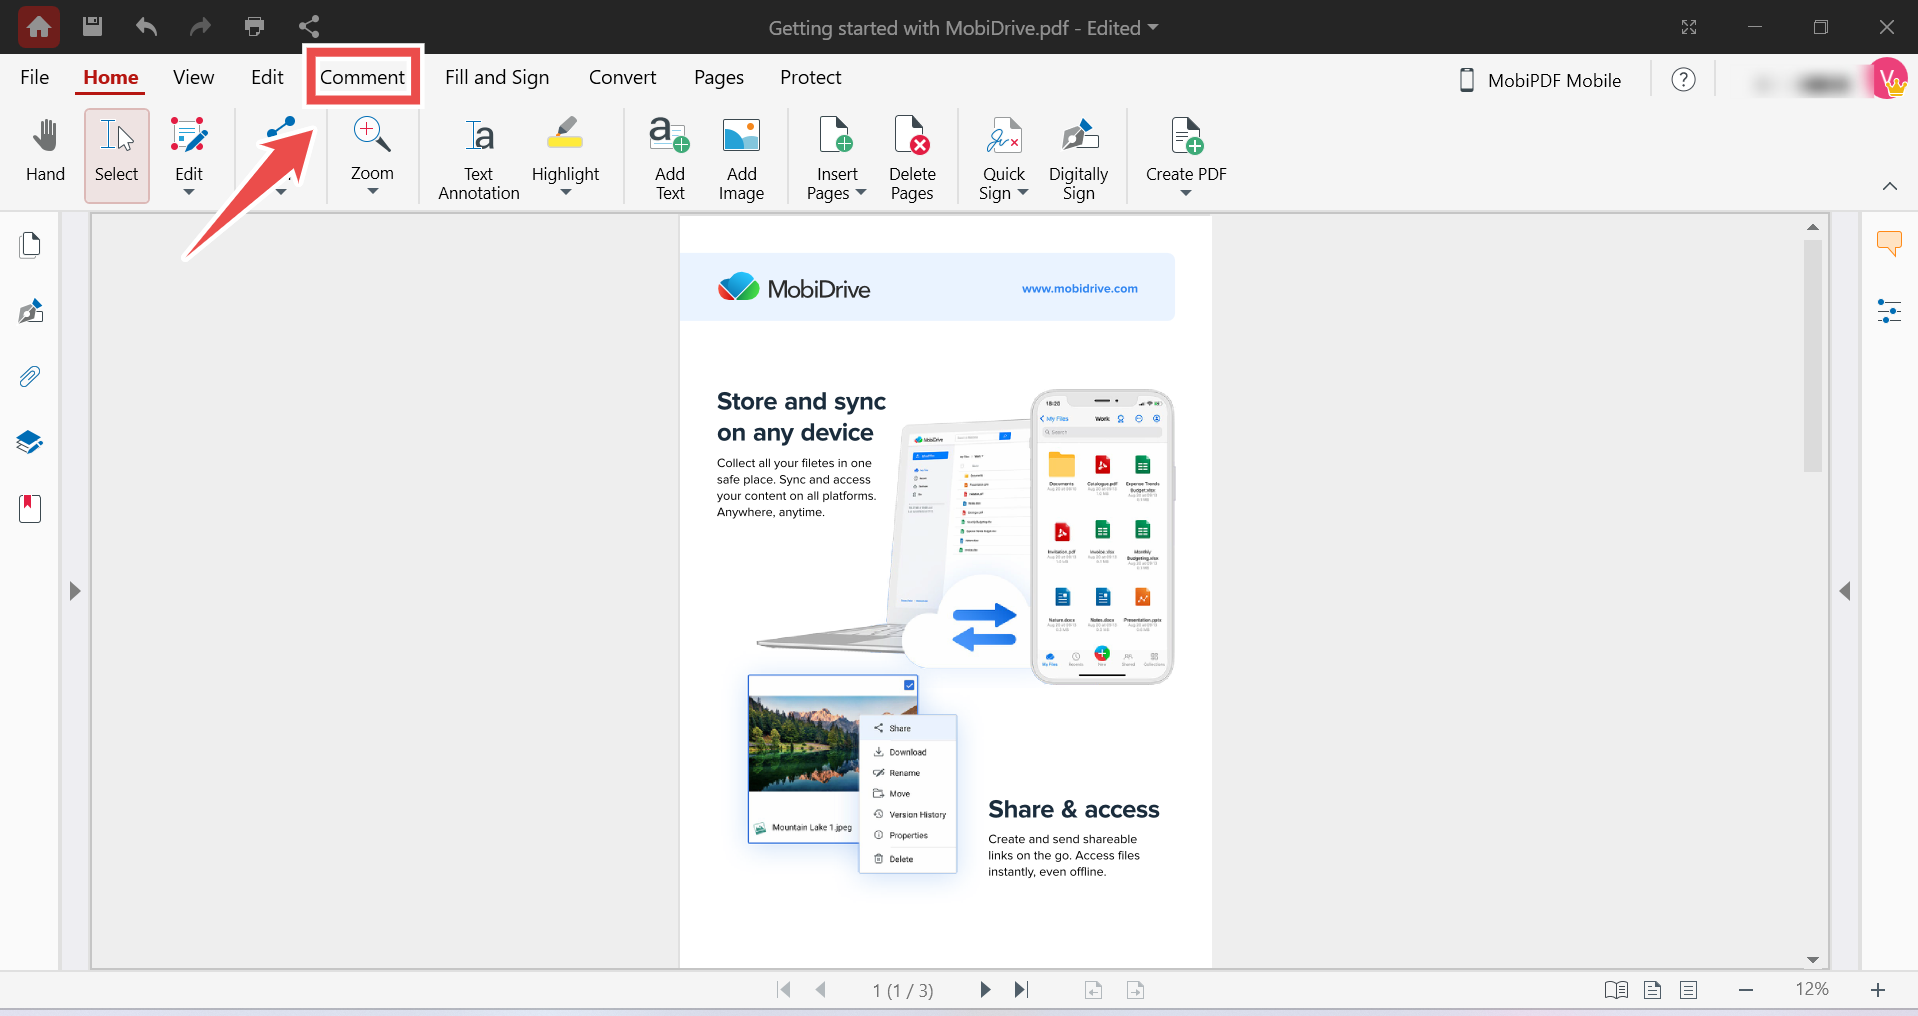The height and width of the screenshot is (1016, 1918).
Task: Switch to the Pages tab
Action: coord(719,77)
